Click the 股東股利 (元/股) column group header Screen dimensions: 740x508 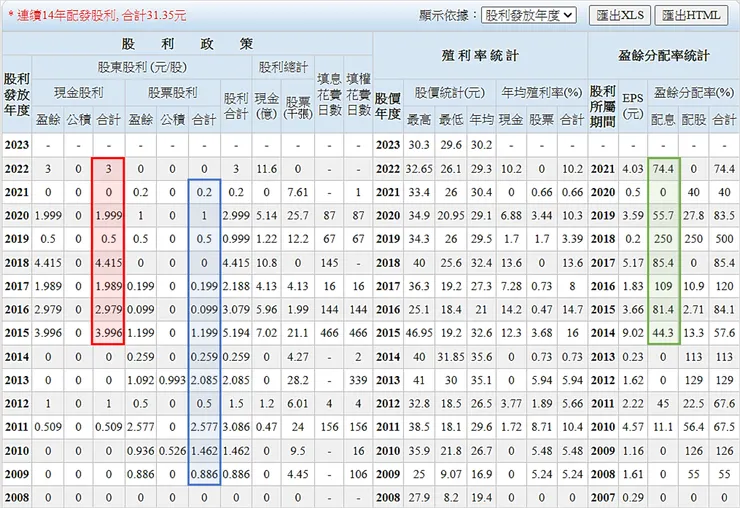142,68
